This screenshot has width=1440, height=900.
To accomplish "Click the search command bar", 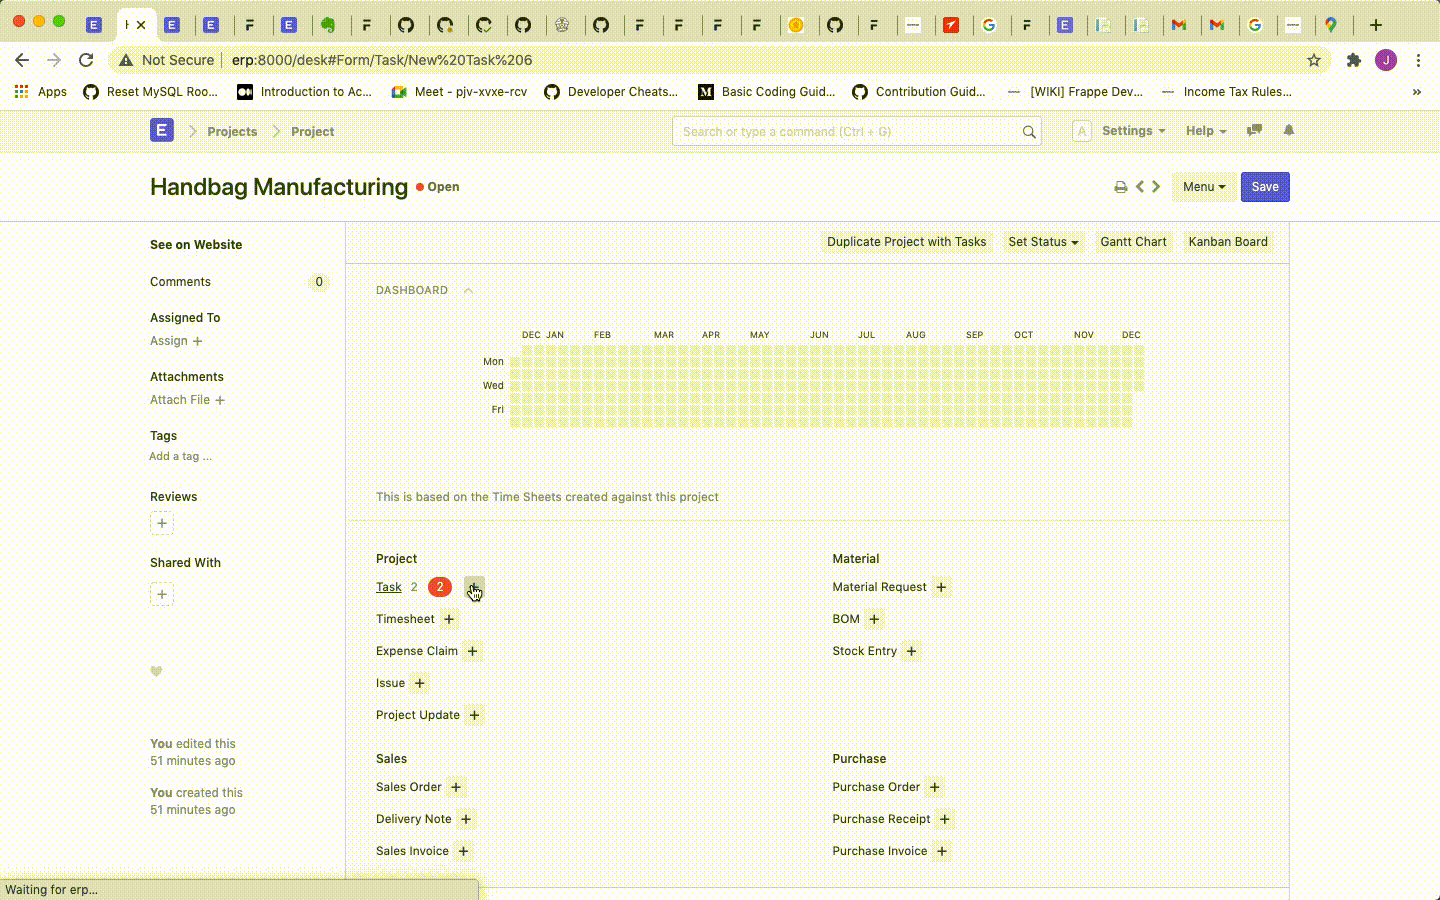I will 855,131.
